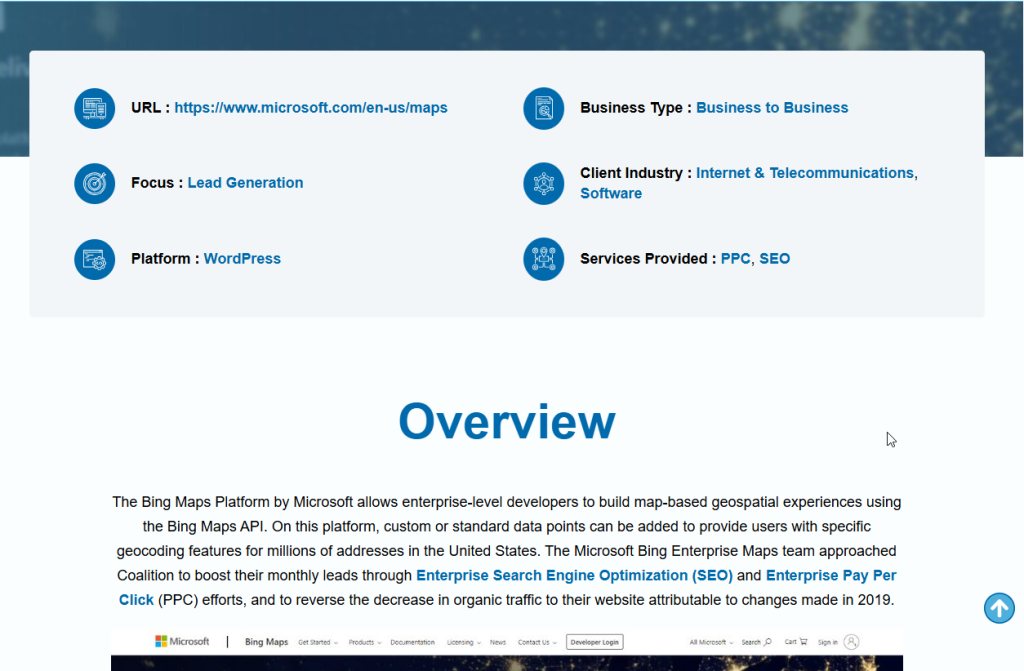Click the Platform gear window icon
Image resolution: width=1024 pixels, height=671 pixels.
point(95,259)
